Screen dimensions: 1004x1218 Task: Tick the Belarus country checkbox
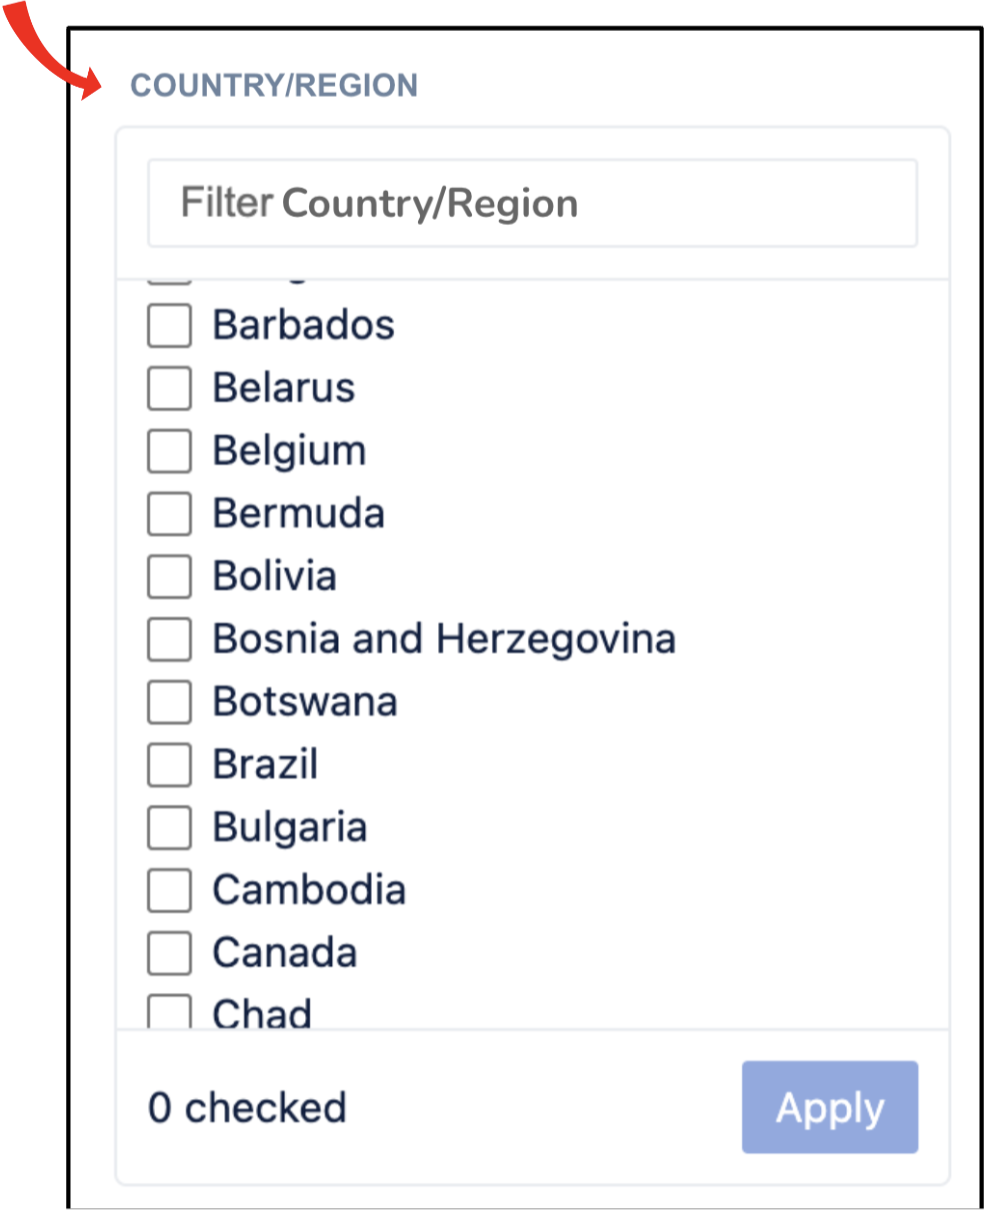[x=169, y=388]
